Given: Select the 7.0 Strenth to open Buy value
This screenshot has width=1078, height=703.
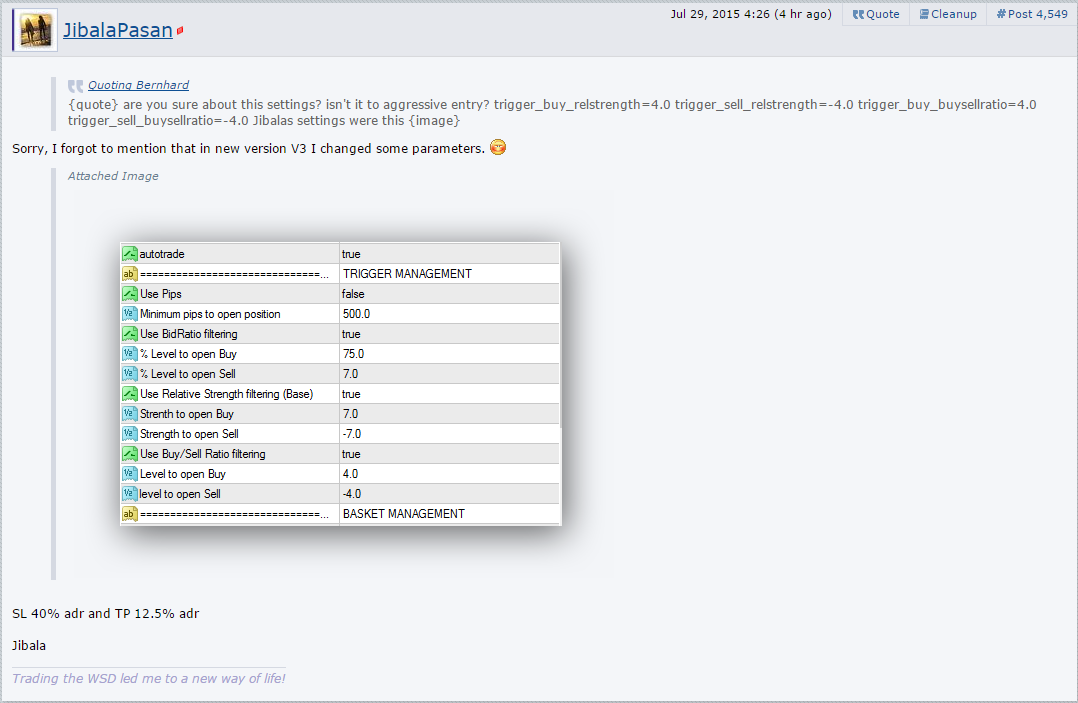Looking at the screenshot, I should [x=450, y=414].
